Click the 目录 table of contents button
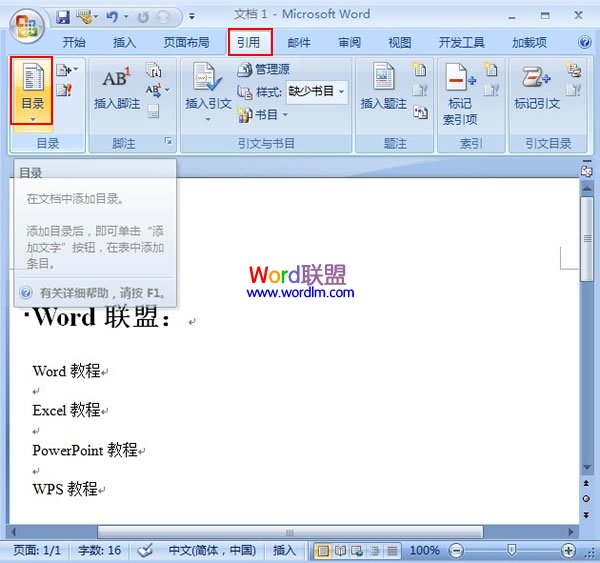 [x=32, y=91]
